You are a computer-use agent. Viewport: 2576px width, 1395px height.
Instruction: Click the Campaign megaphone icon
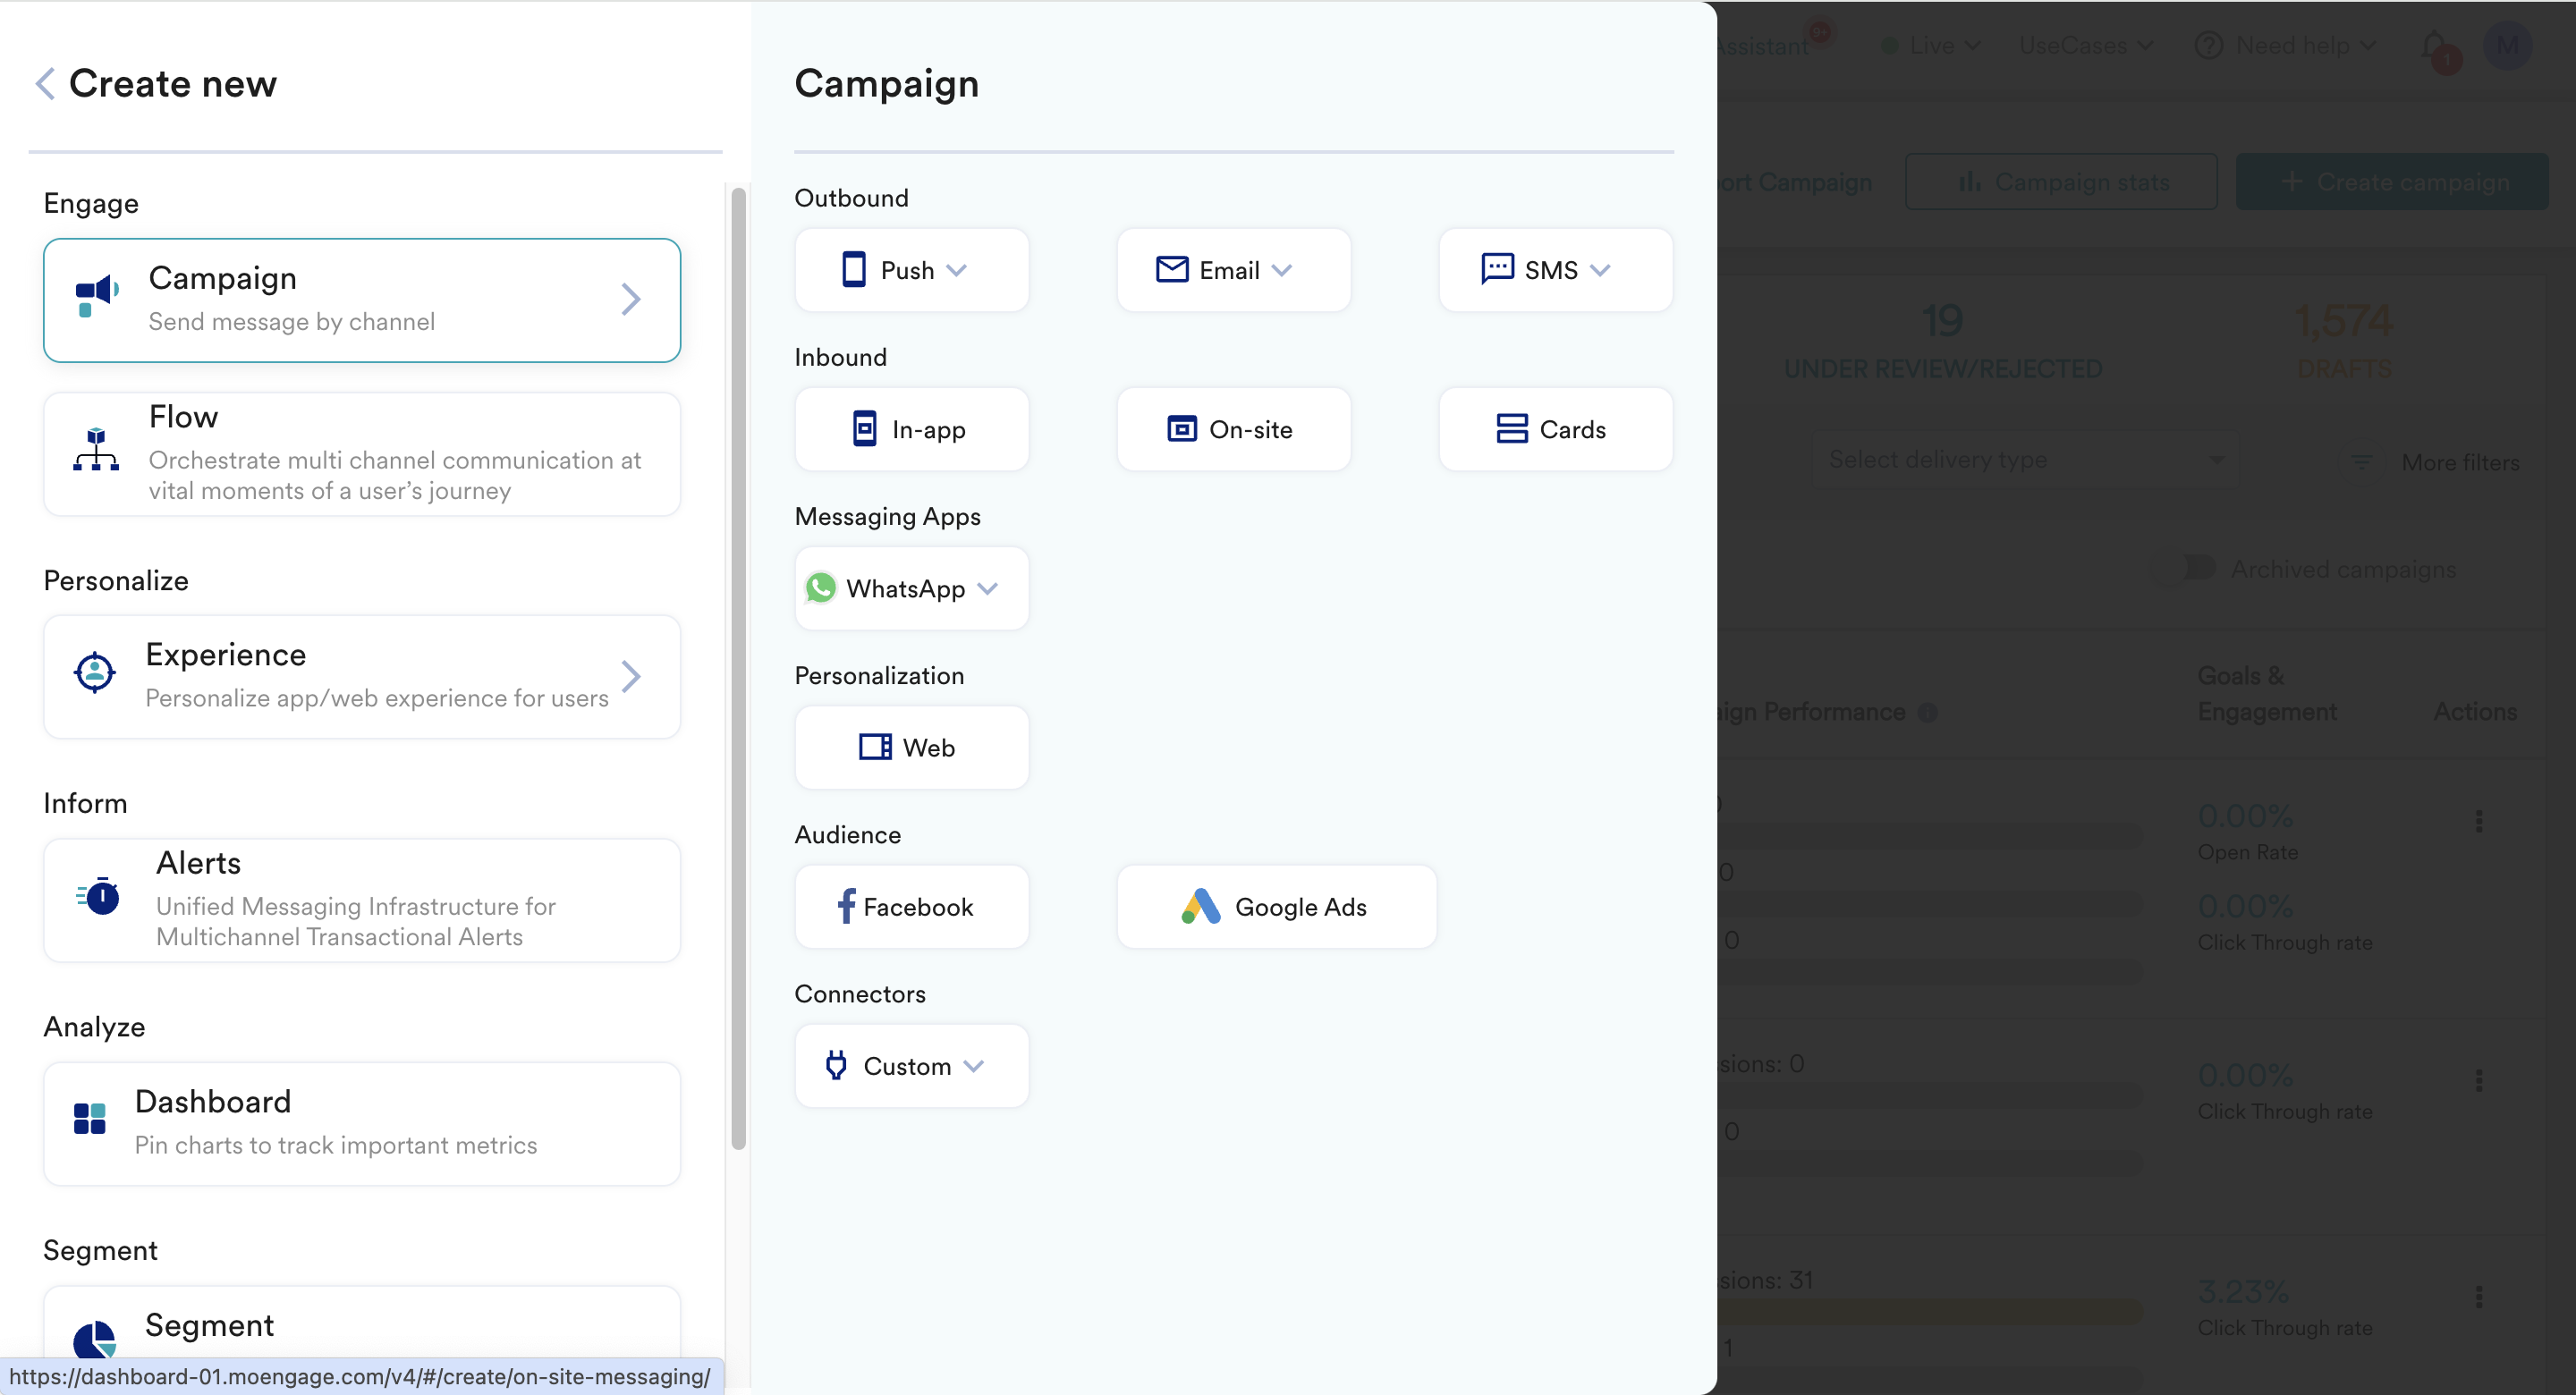pyautogui.click(x=97, y=297)
